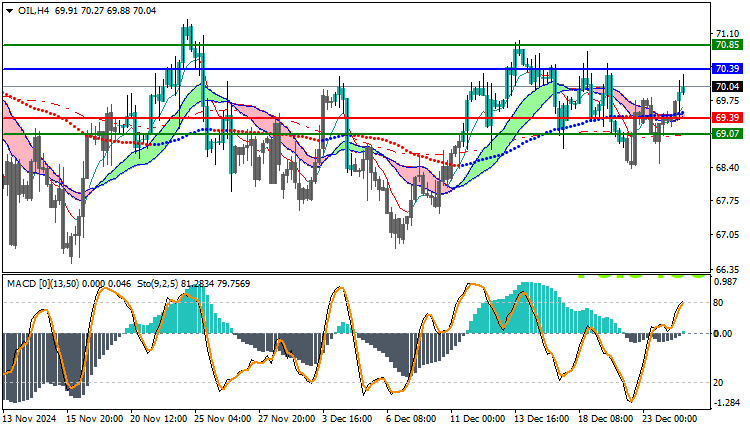Select the 25 Nov 04:00 time label
This screenshot has width=750, height=430.
pyautogui.click(x=222, y=419)
